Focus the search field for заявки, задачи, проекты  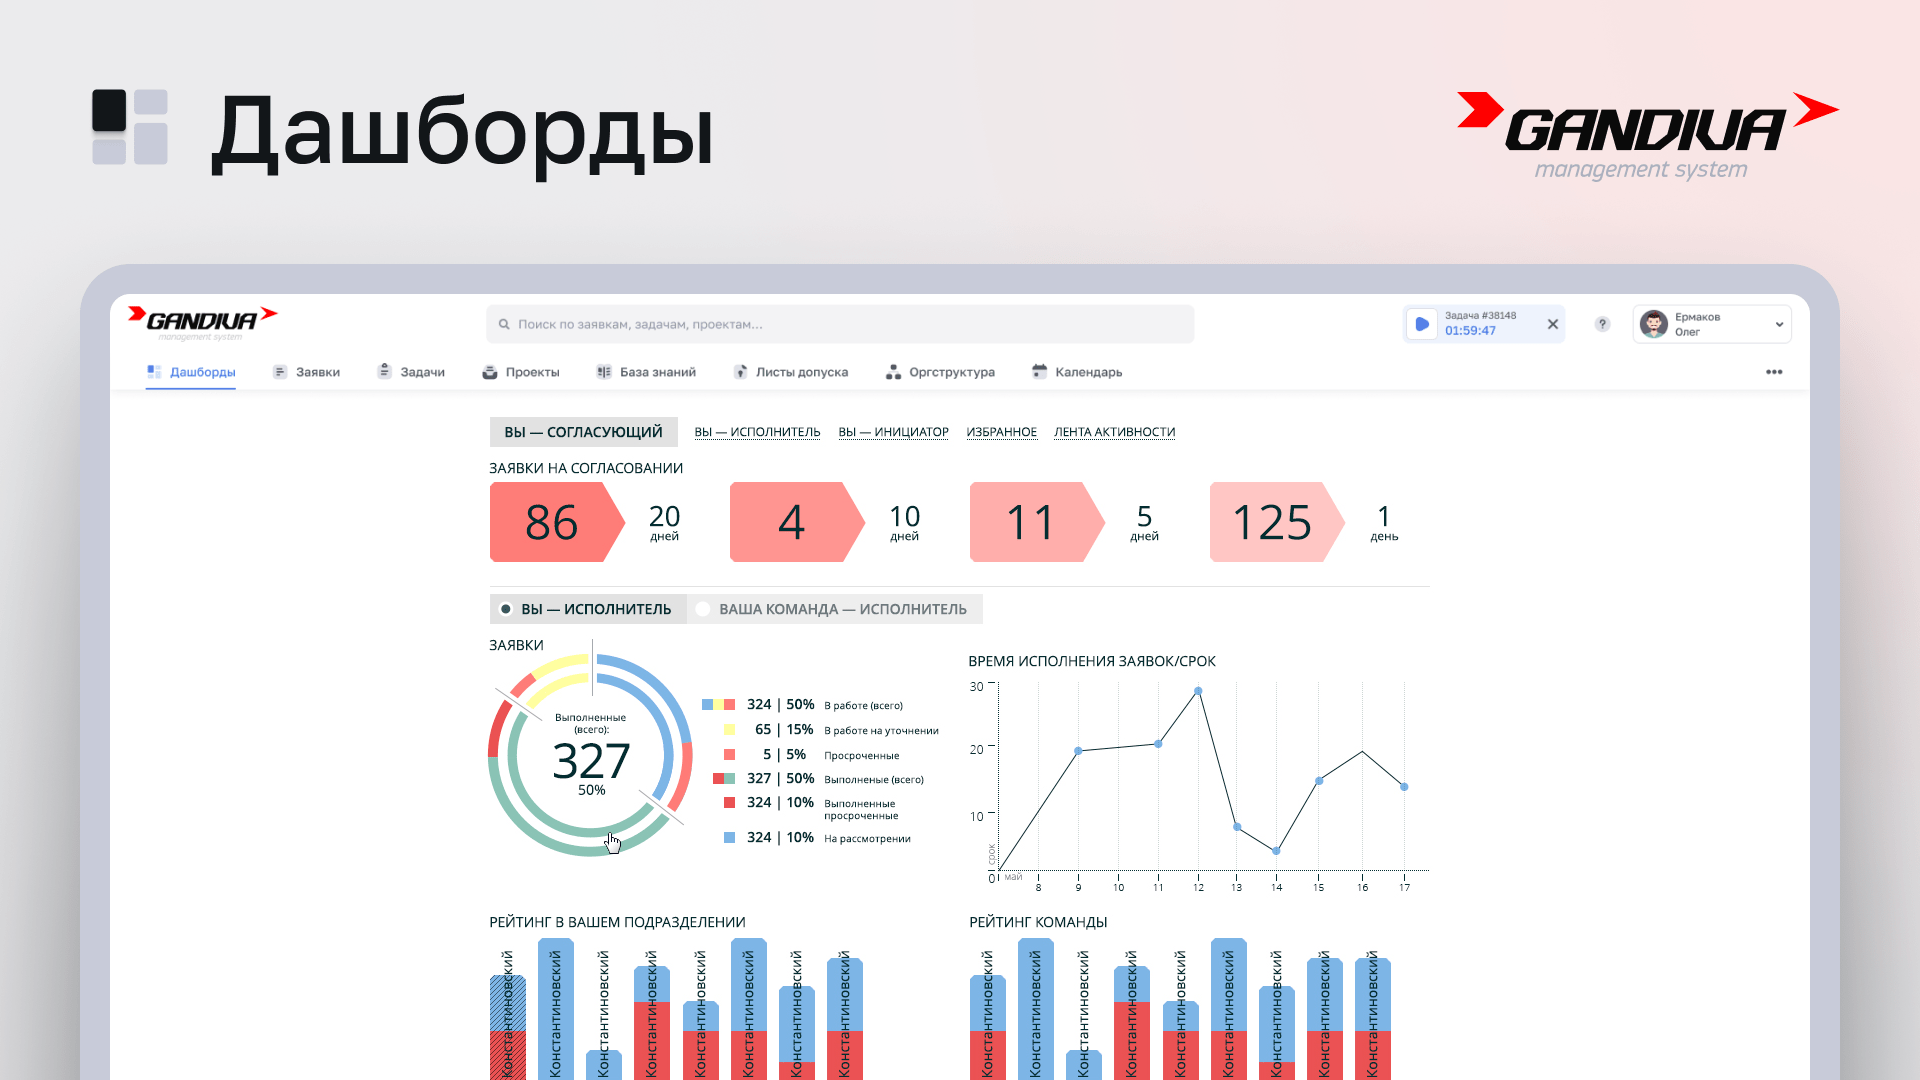(x=840, y=324)
